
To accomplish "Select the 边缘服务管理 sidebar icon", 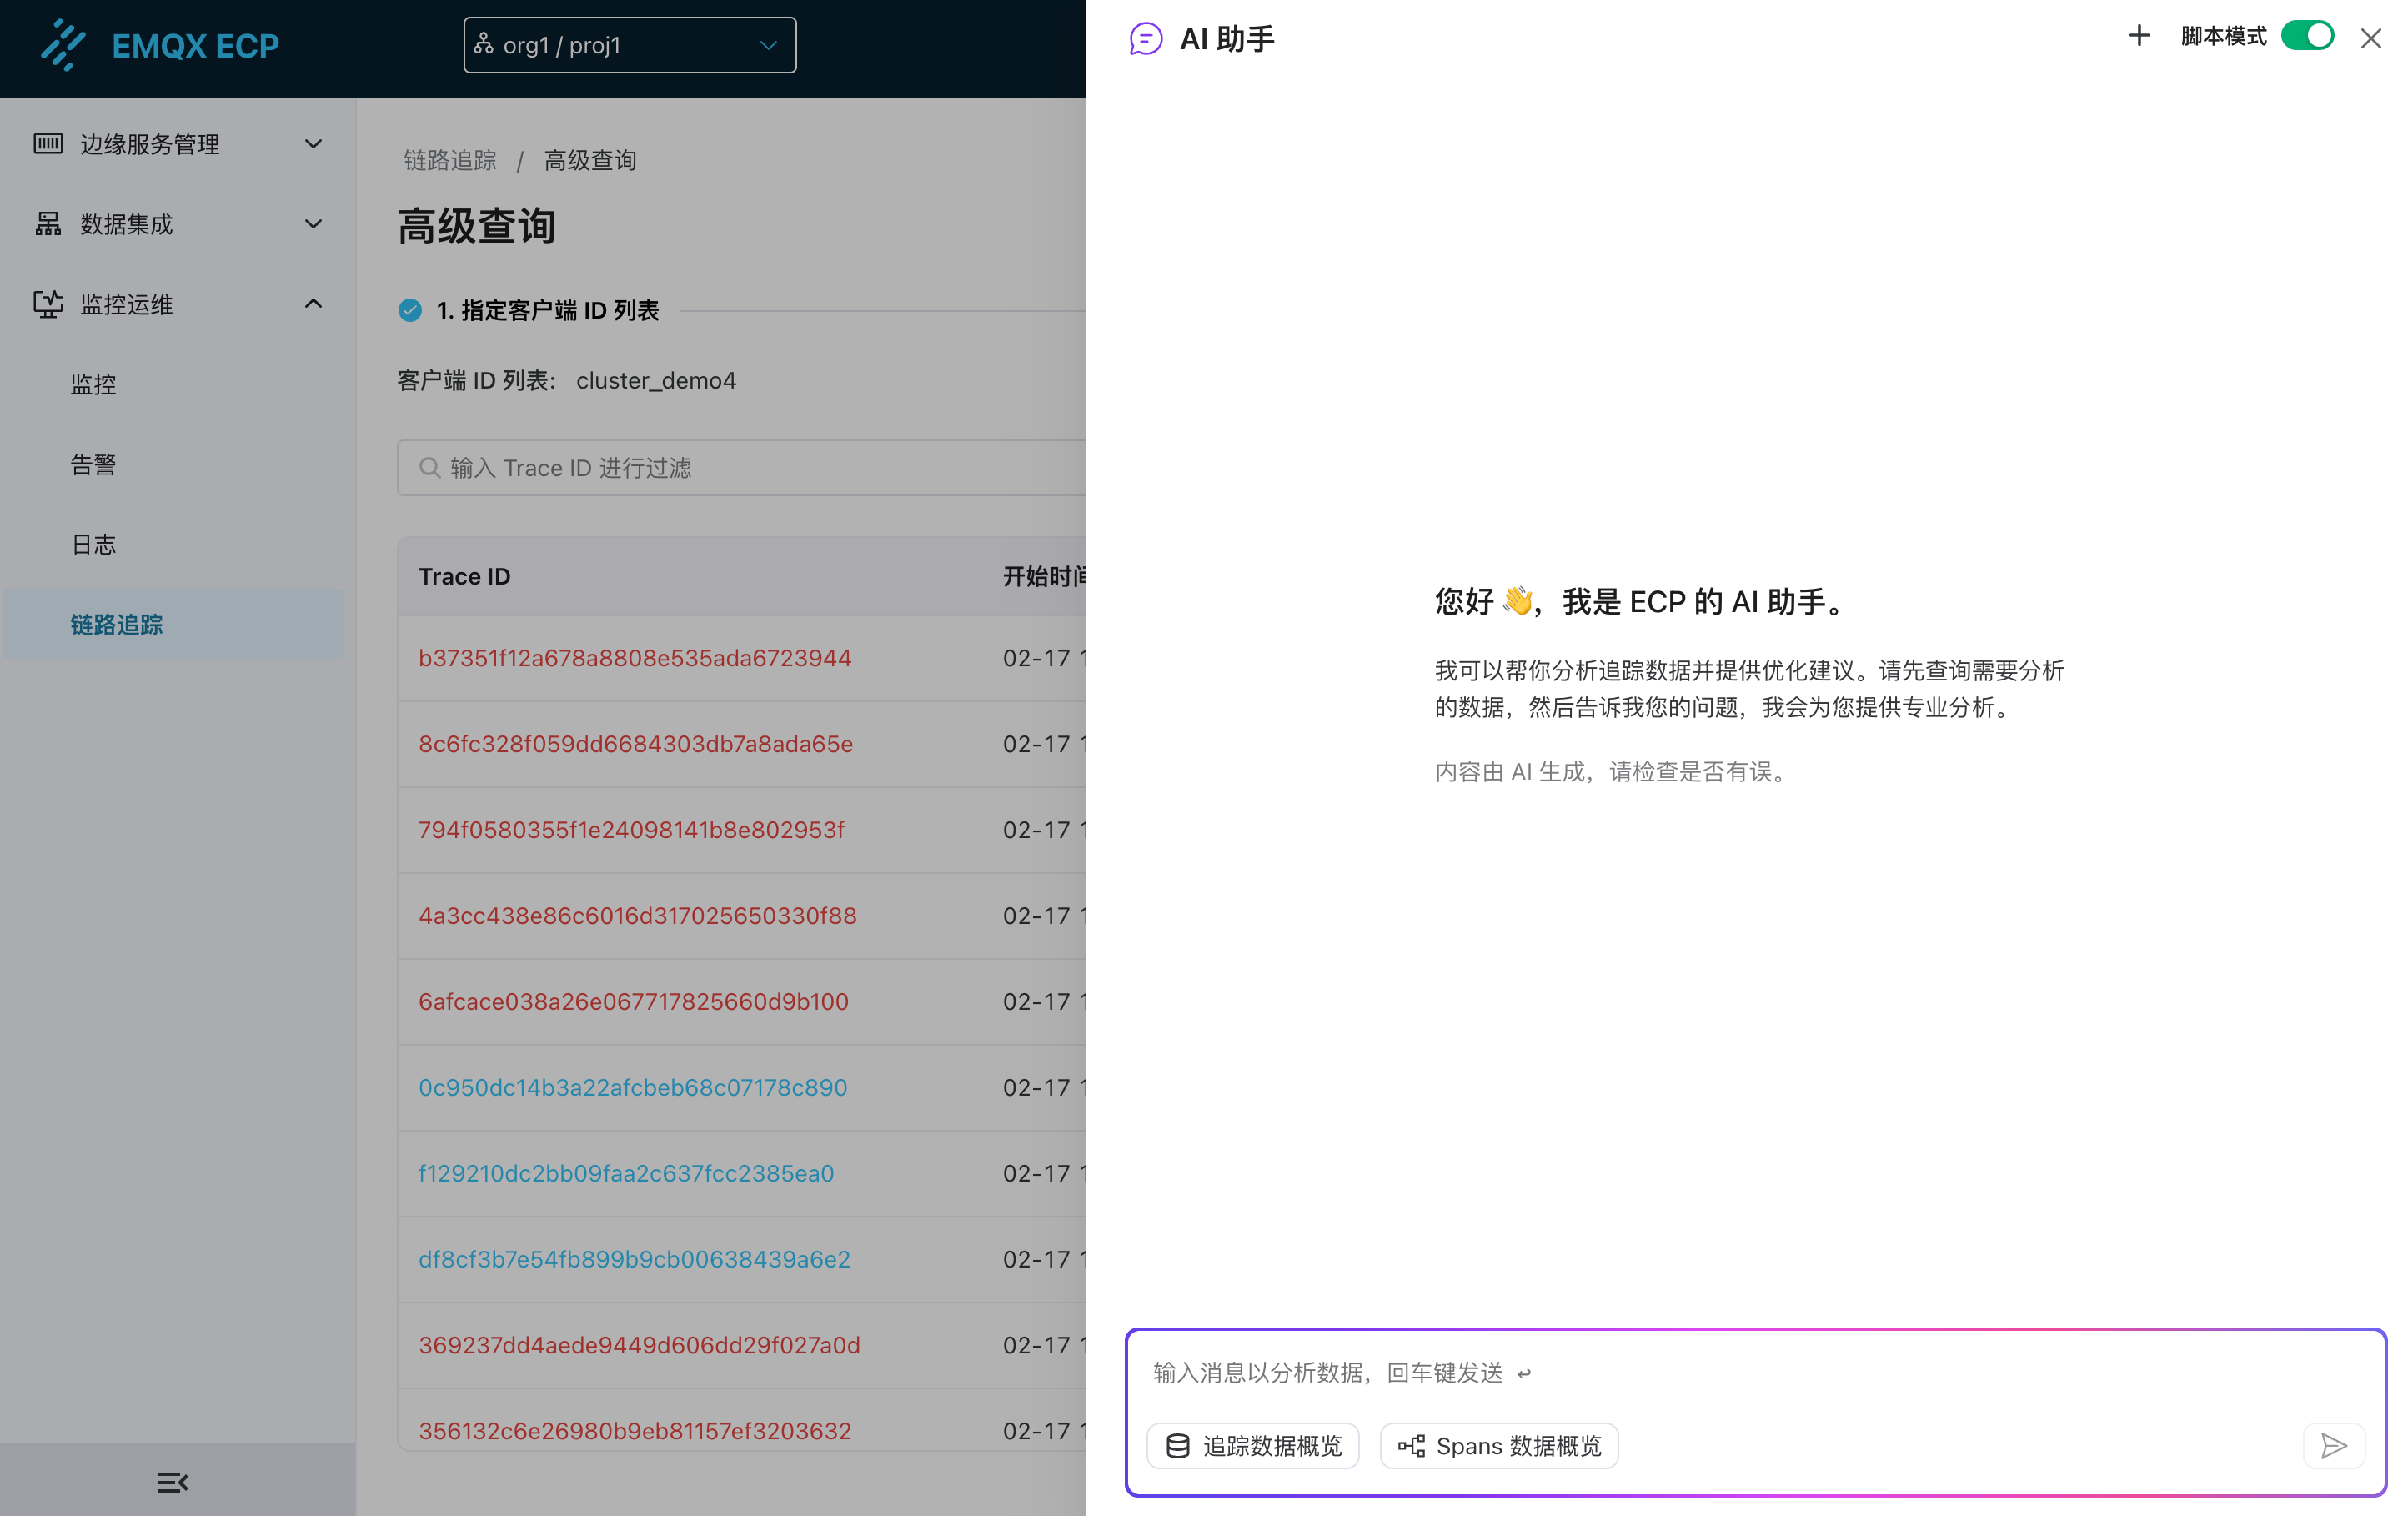I will pos(47,144).
